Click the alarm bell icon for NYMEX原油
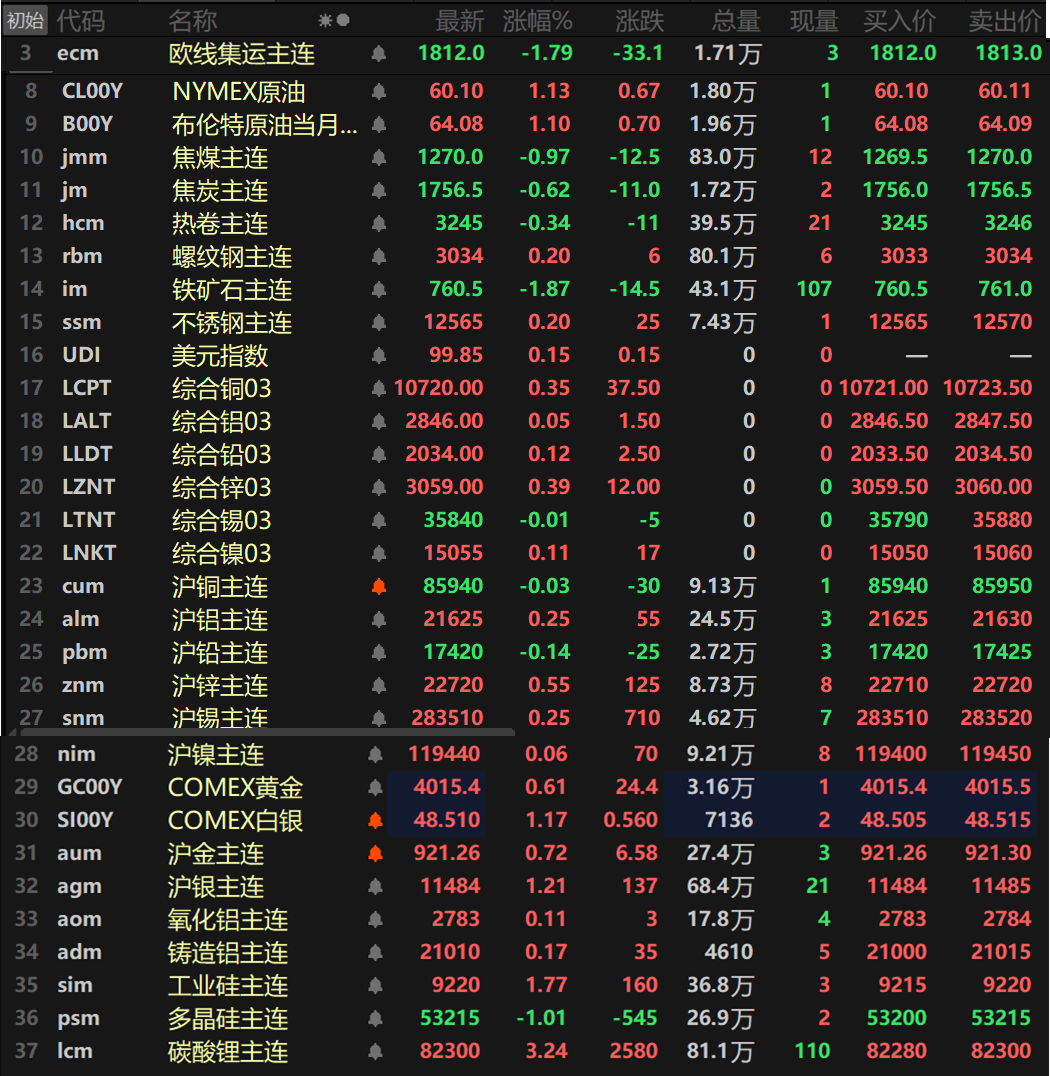1050x1076 pixels. (x=377, y=91)
